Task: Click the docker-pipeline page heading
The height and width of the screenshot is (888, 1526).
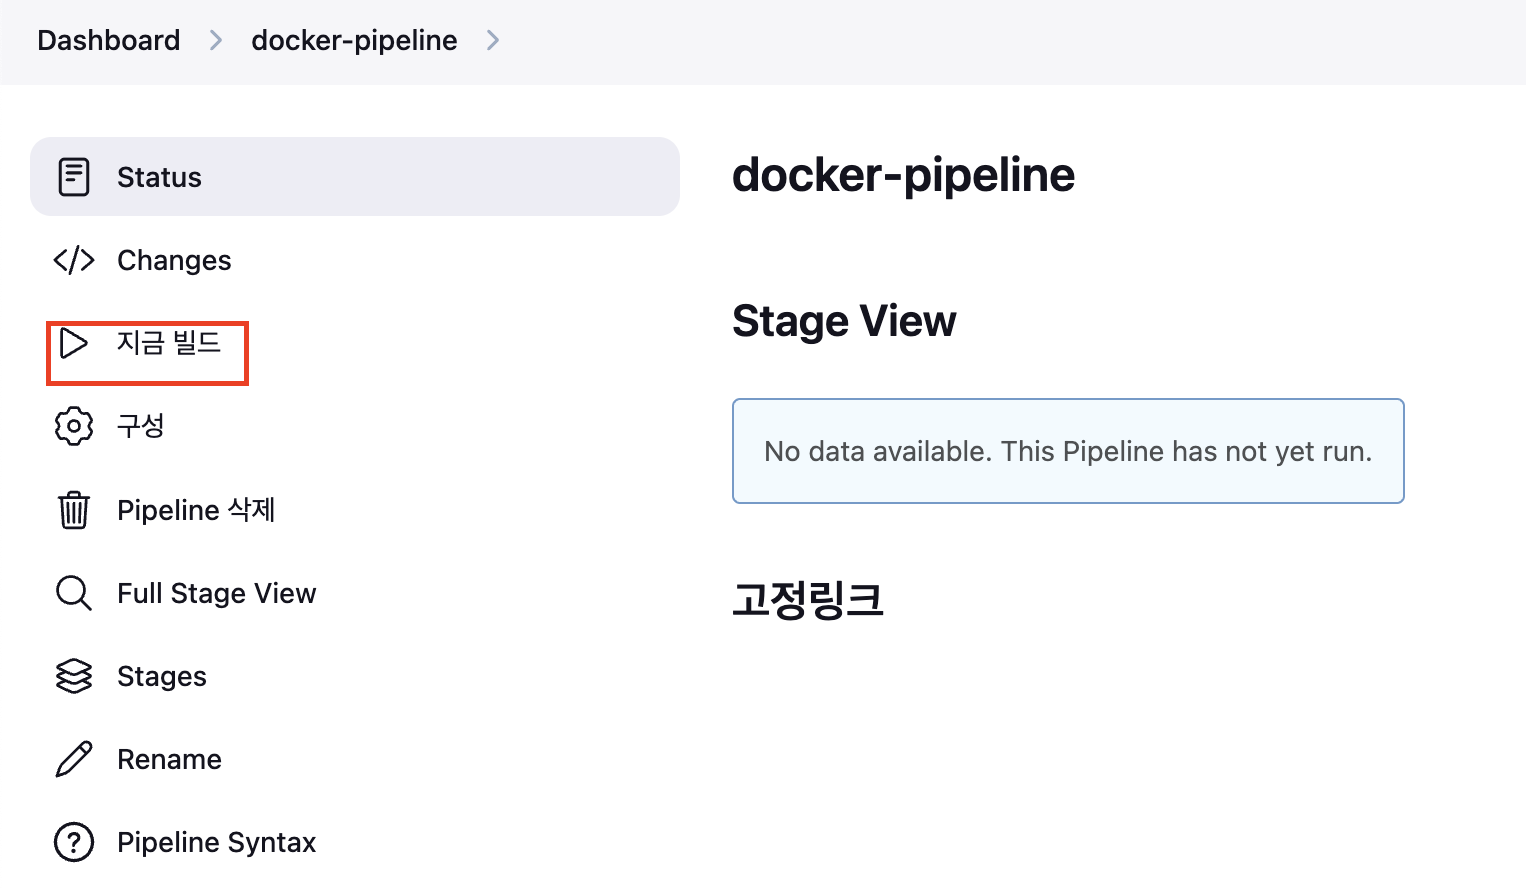Action: [903, 175]
